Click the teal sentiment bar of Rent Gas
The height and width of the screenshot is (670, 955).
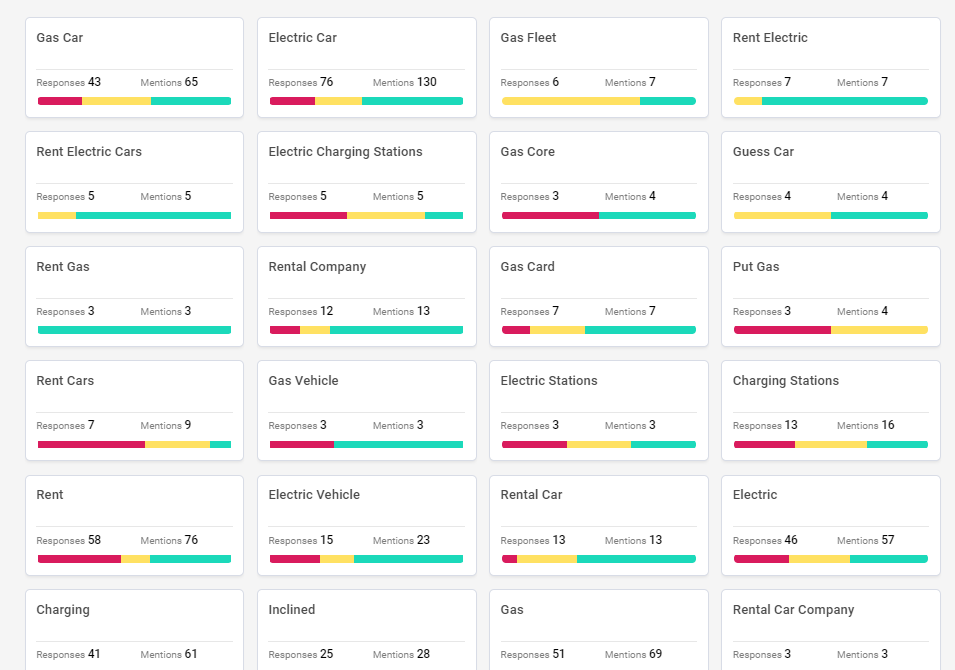(134, 330)
